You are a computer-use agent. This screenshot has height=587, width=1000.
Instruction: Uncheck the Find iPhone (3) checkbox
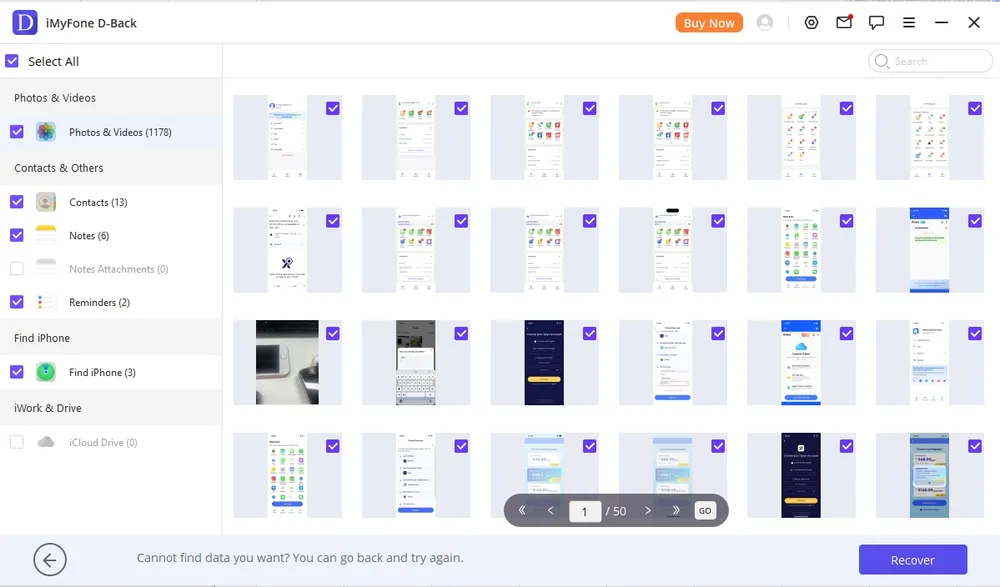(17, 372)
